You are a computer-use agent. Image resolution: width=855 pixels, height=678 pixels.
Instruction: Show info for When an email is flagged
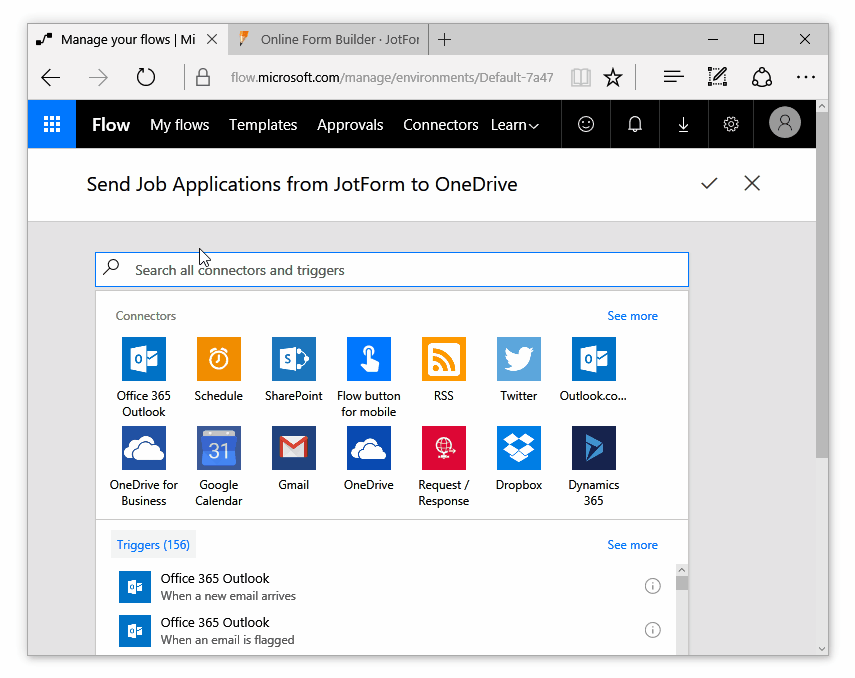[x=652, y=630]
